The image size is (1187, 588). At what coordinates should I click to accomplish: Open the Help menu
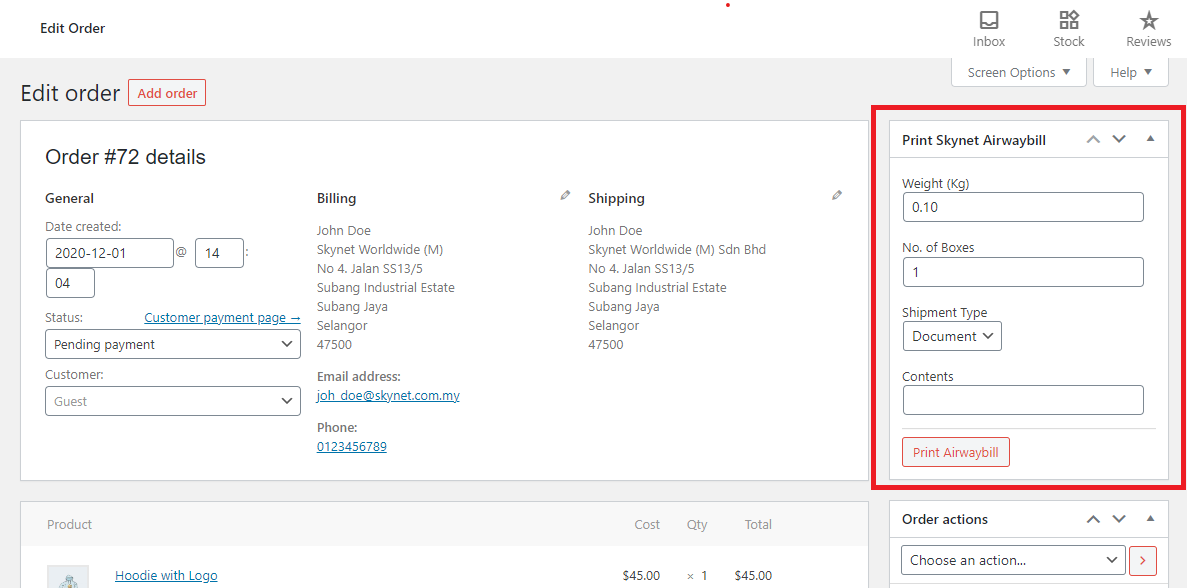[1130, 71]
